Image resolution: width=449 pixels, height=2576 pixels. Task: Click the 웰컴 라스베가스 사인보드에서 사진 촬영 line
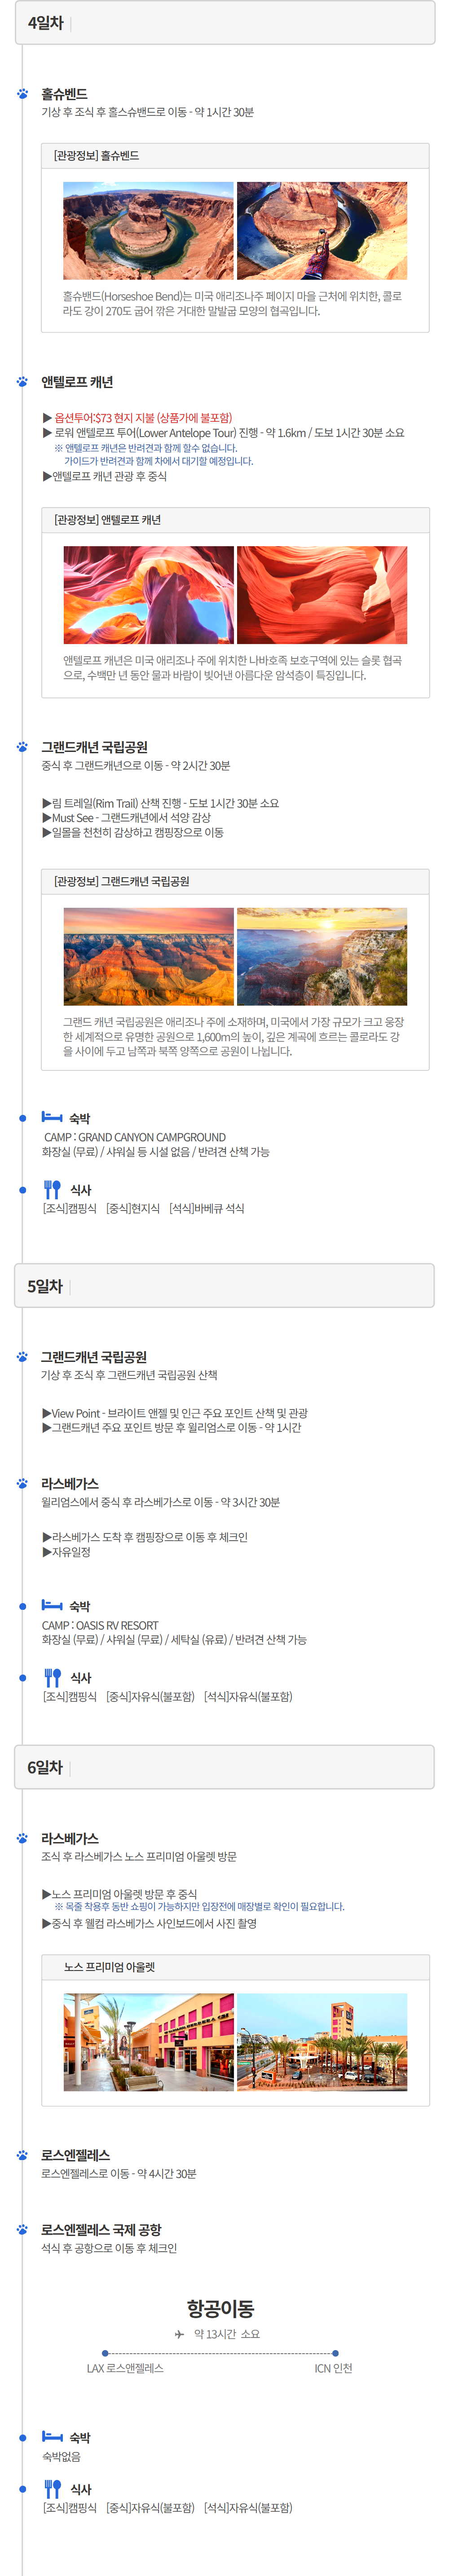[x=149, y=1923]
